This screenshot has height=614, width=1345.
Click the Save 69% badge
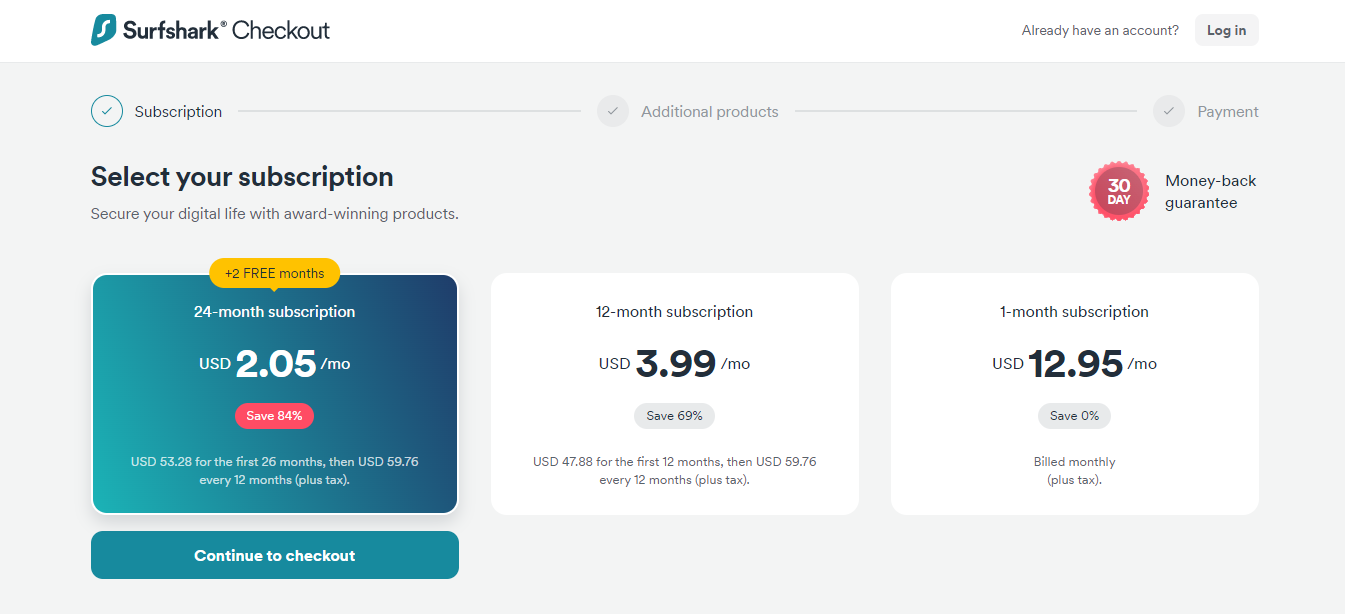coord(675,416)
